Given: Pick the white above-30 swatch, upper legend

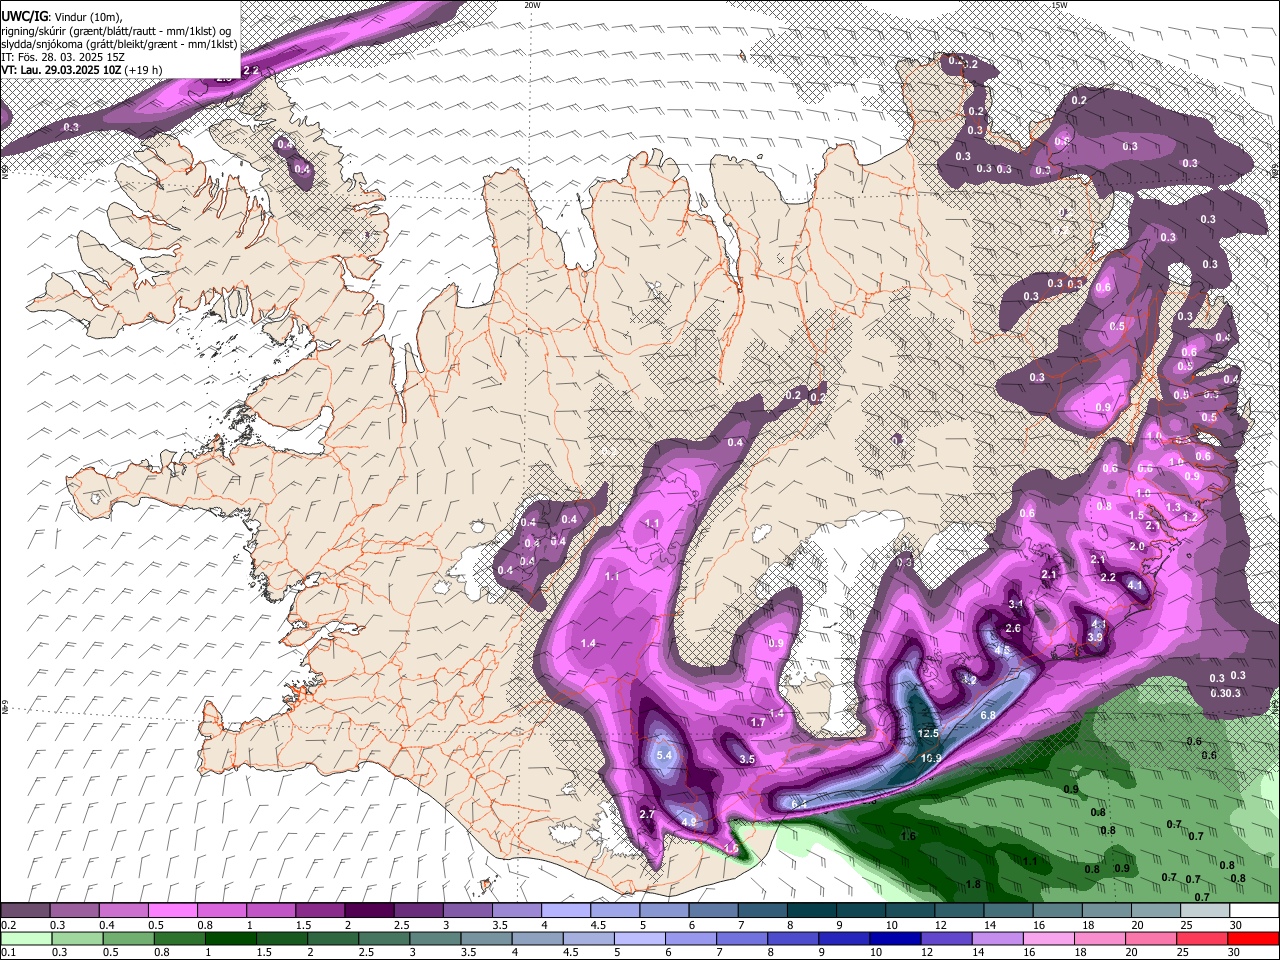Looking at the screenshot, I should [x=1254, y=910].
